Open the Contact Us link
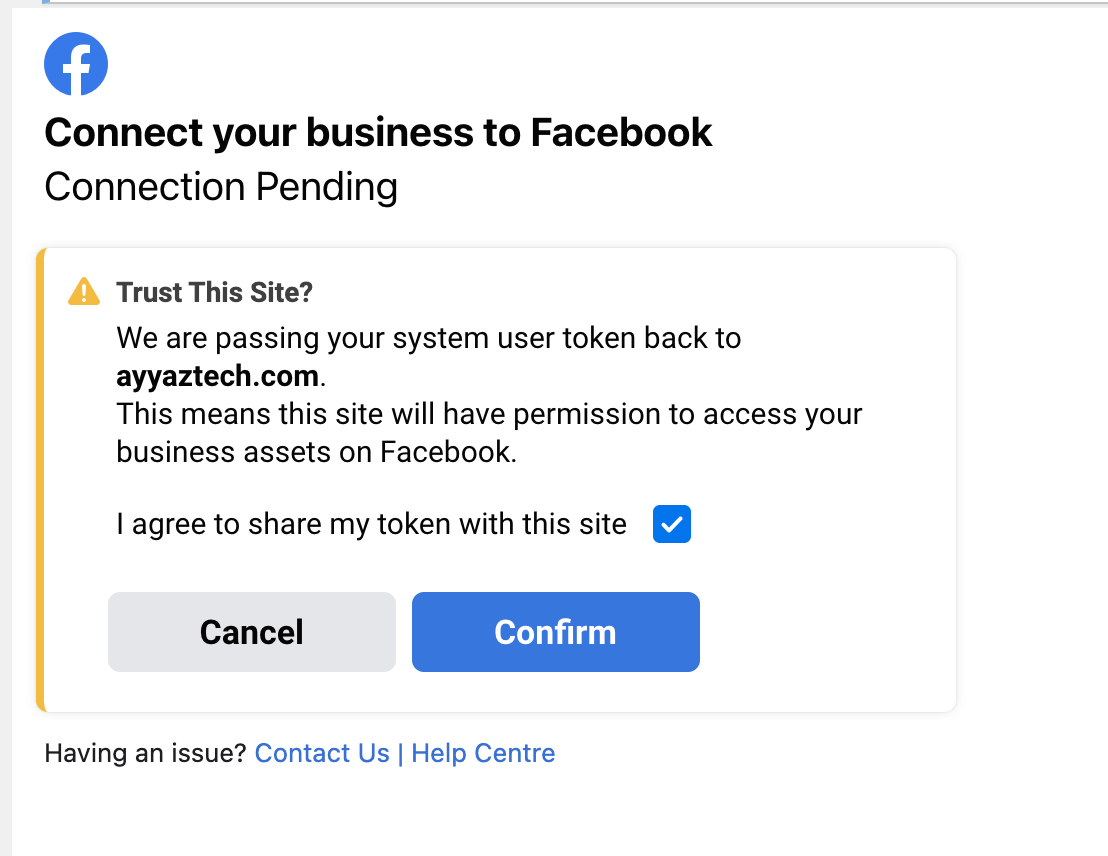Image resolution: width=1108 pixels, height=856 pixels. tap(322, 753)
